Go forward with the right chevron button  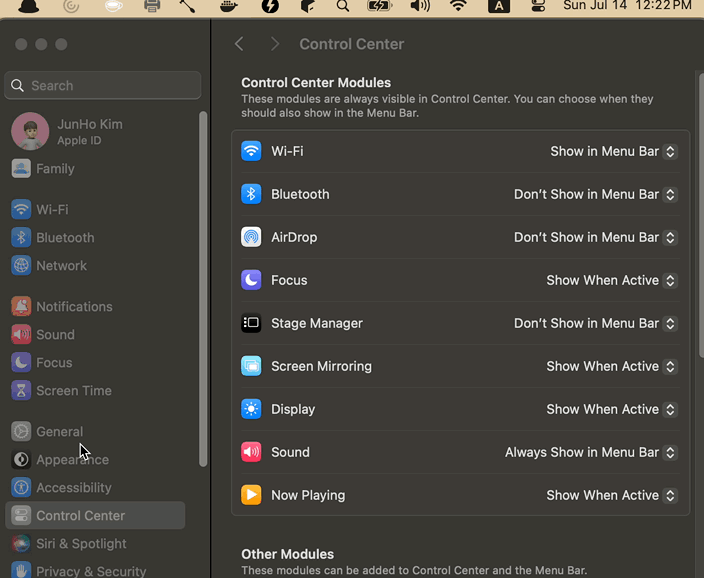(x=275, y=44)
